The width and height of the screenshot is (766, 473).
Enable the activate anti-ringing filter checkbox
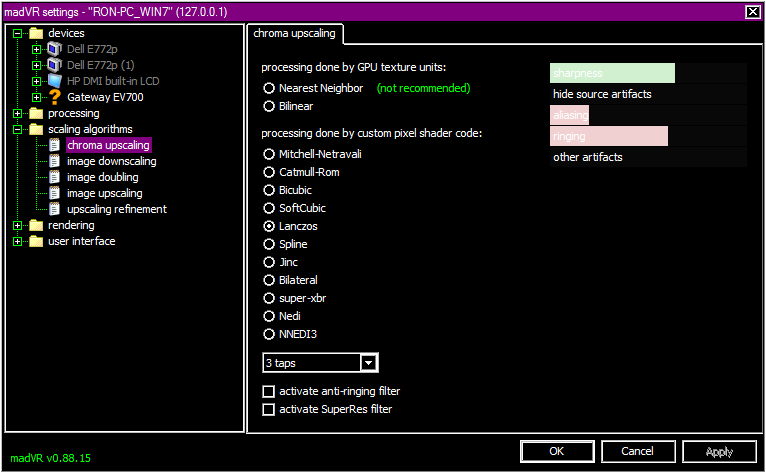(268, 391)
